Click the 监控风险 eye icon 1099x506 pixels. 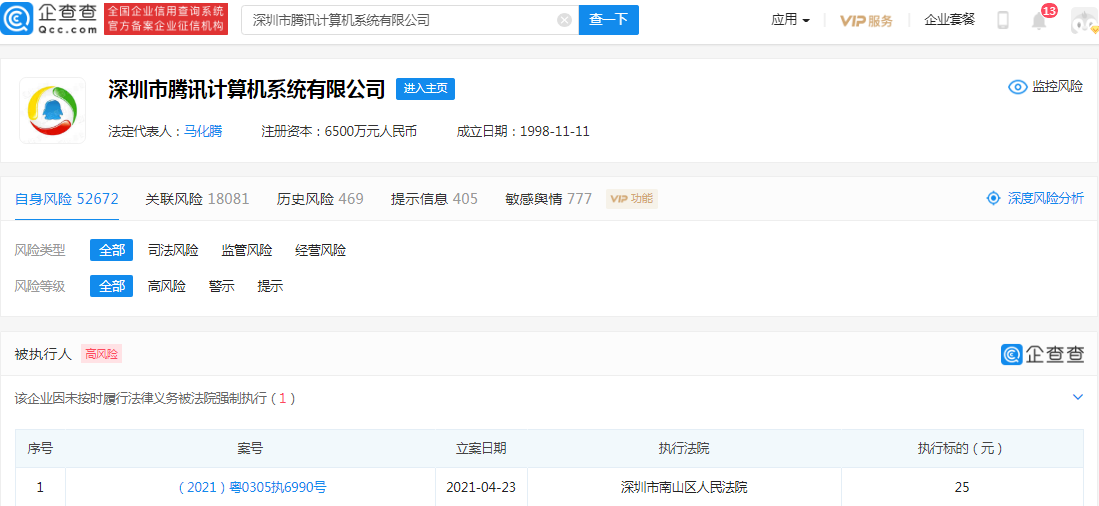(1016, 87)
